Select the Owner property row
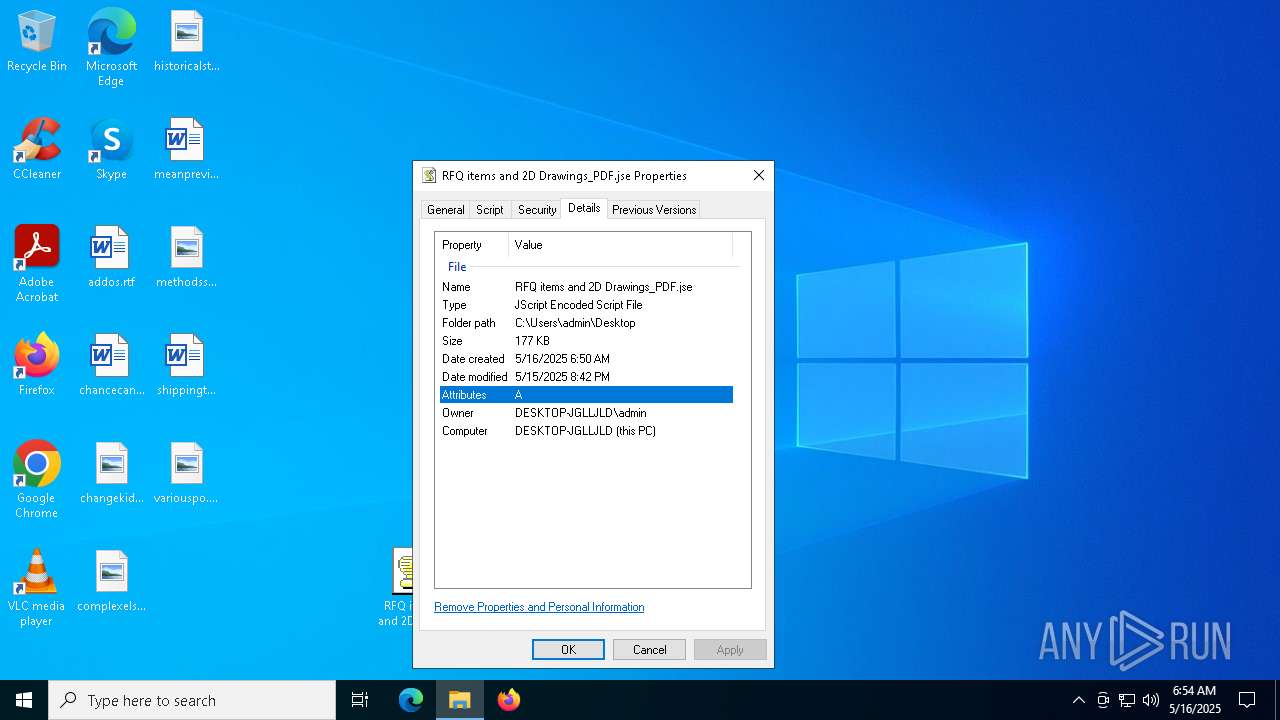 [586, 413]
